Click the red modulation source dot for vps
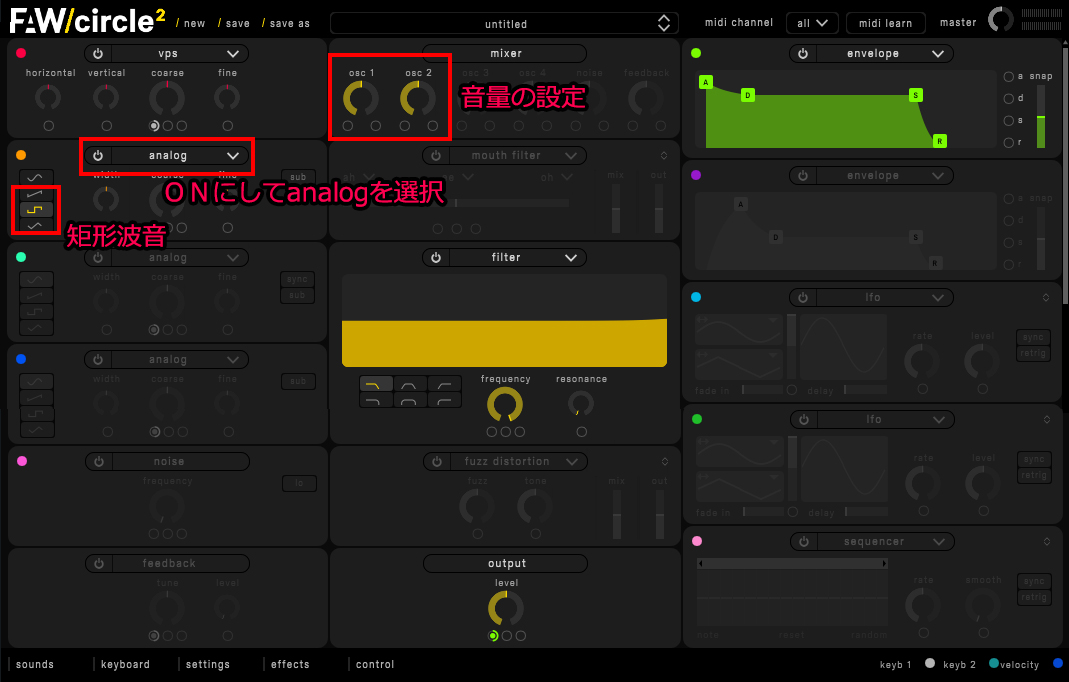Screen dimensions: 1069x682 pos(21,53)
